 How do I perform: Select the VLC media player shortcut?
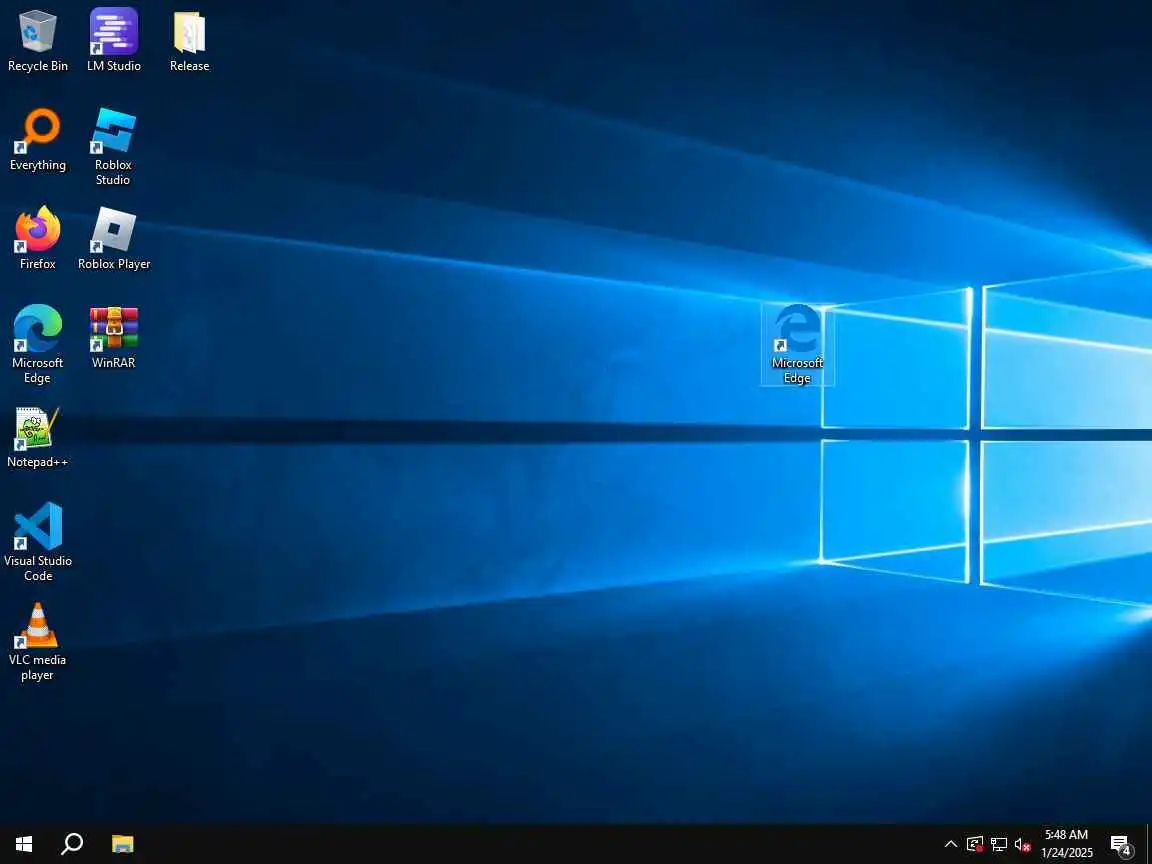pos(37,641)
